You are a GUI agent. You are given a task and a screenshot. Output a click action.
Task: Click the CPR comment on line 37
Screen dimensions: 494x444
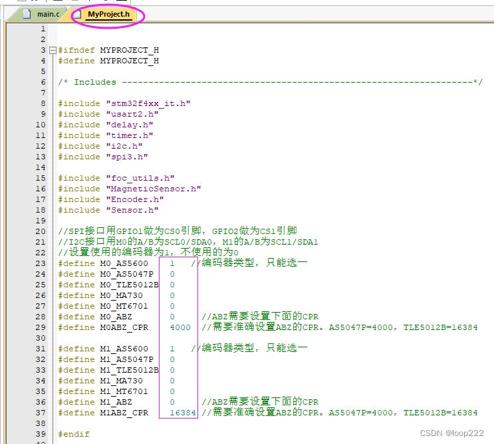pos(340,412)
